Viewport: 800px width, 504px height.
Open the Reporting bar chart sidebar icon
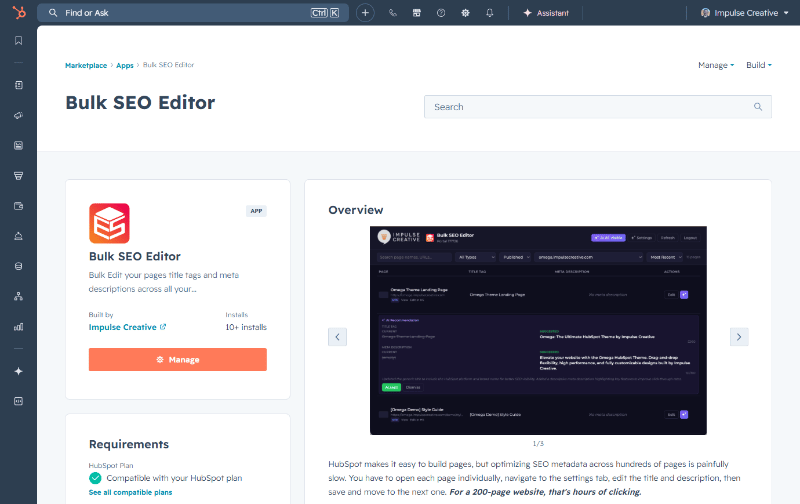pyautogui.click(x=18, y=326)
